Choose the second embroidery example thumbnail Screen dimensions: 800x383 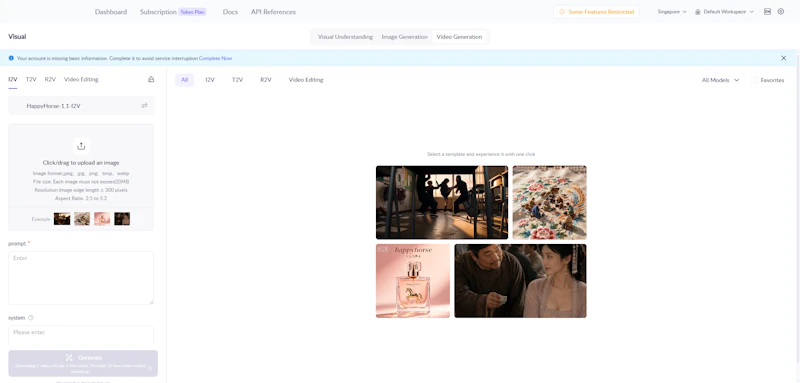click(82, 219)
